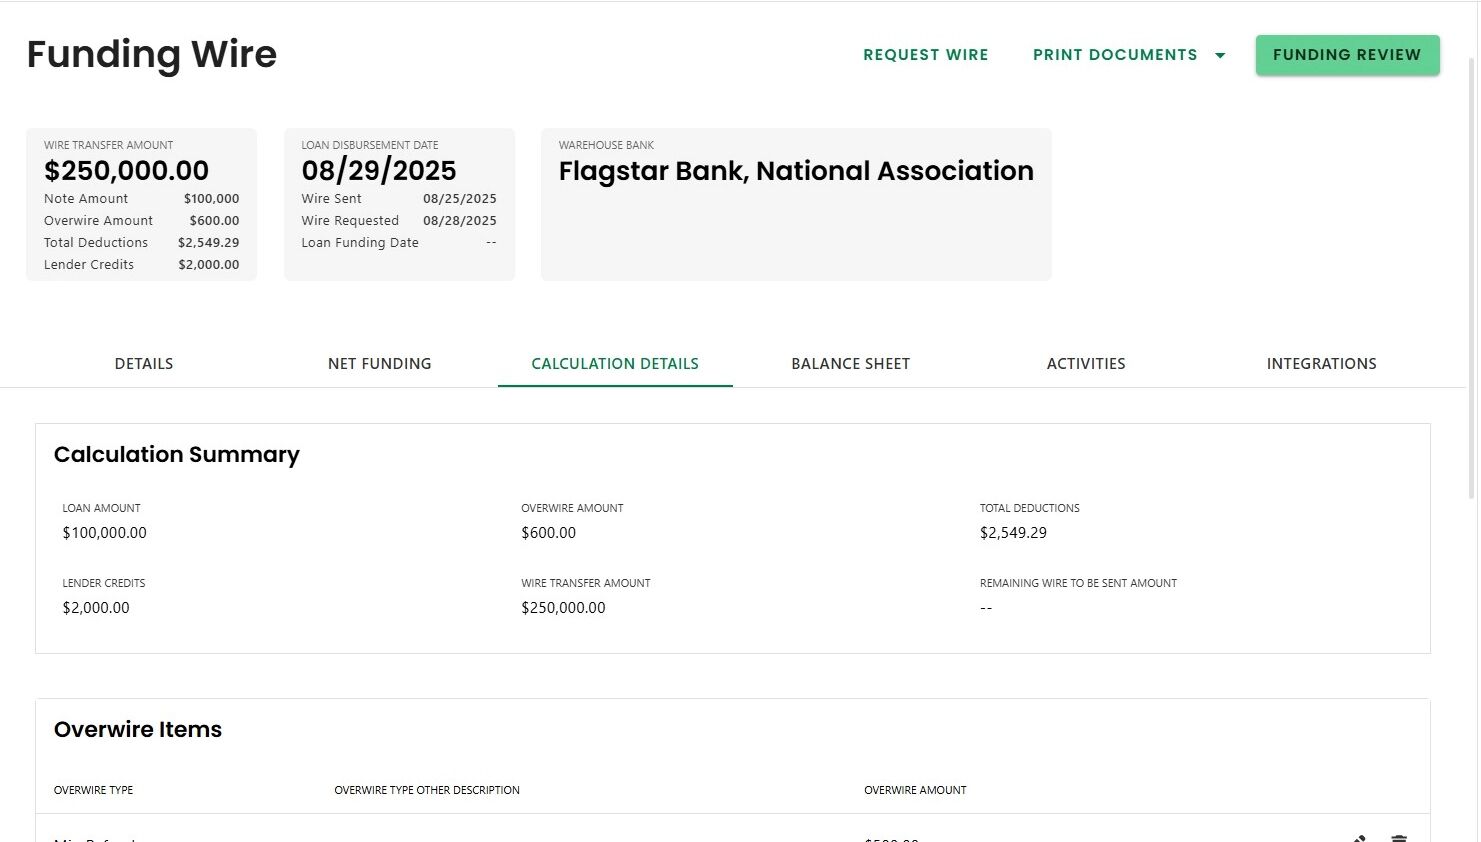
Task: Click the Funding Wire page title
Action: click(x=152, y=54)
